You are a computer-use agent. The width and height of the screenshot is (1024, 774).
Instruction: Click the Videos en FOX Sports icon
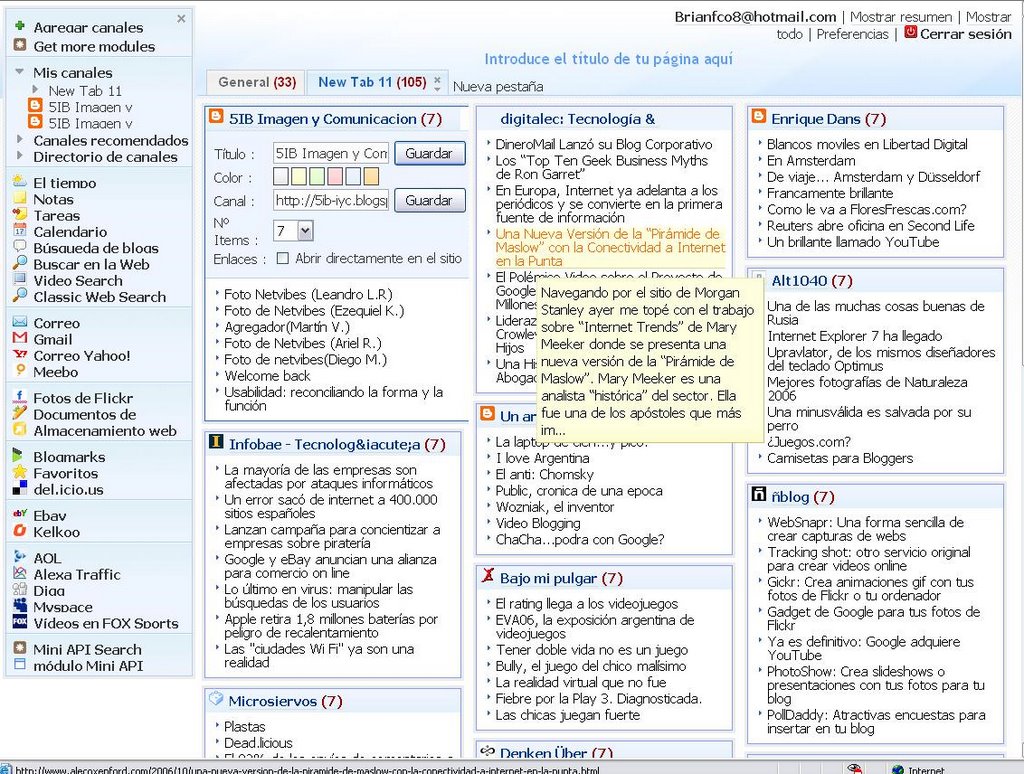pyautogui.click(x=20, y=622)
